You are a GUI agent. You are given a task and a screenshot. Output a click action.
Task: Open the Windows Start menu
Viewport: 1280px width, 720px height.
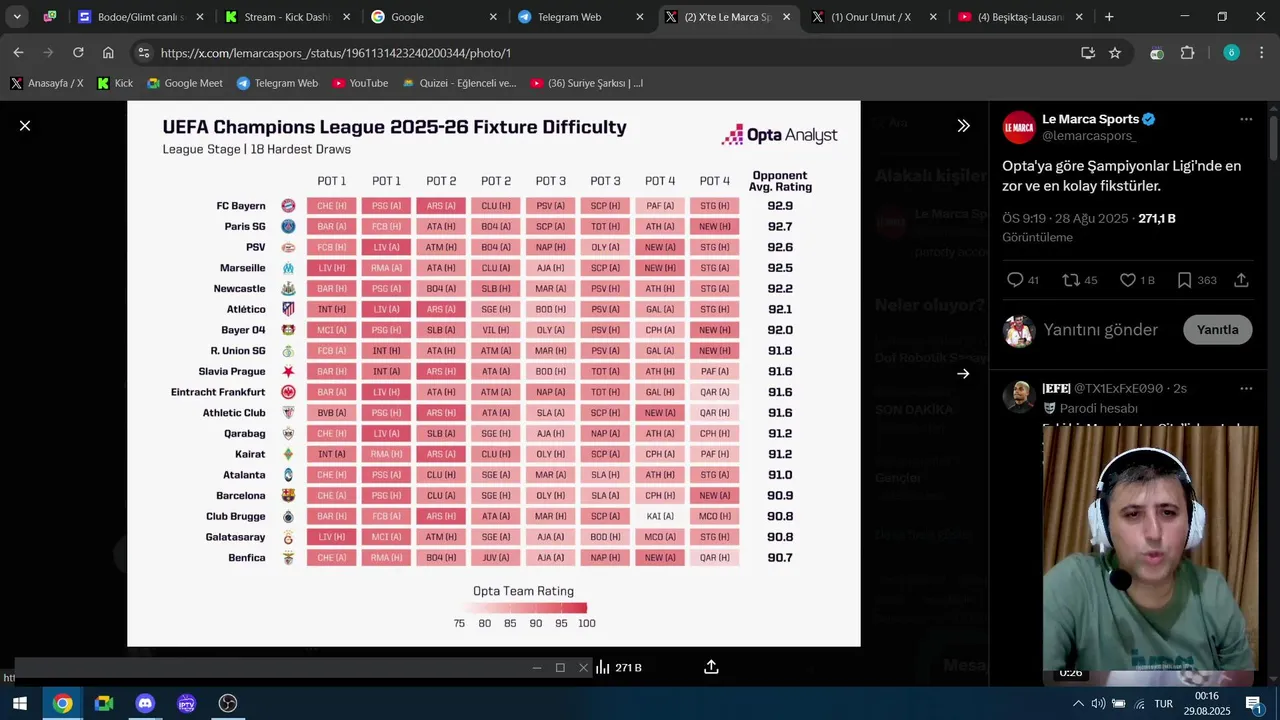(20, 703)
